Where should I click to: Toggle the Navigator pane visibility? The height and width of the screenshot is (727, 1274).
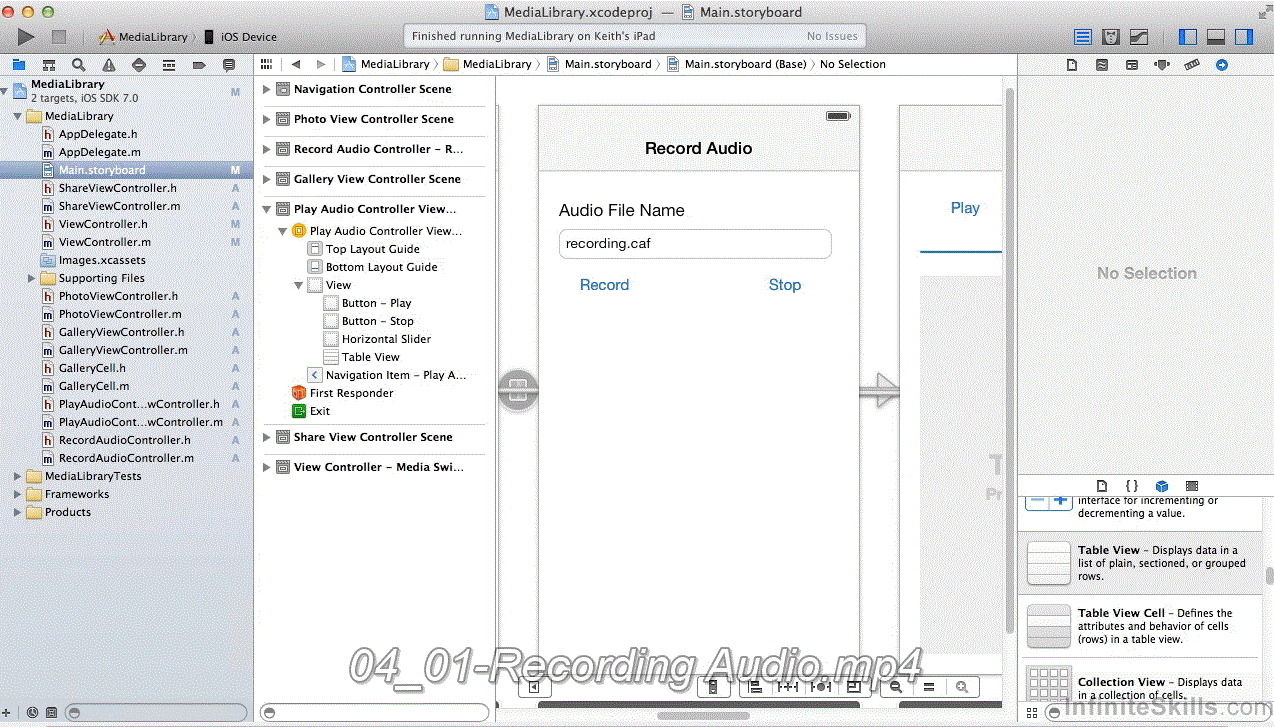click(x=1188, y=37)
